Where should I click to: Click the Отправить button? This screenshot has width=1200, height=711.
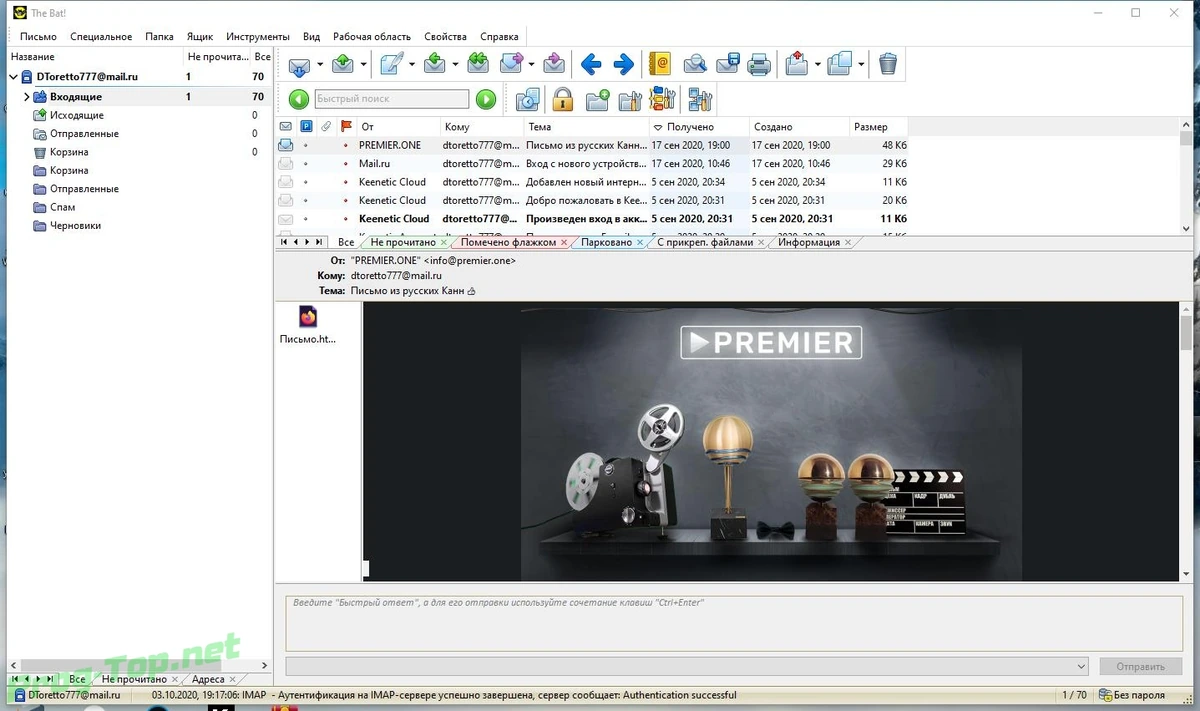(1140, 666)
